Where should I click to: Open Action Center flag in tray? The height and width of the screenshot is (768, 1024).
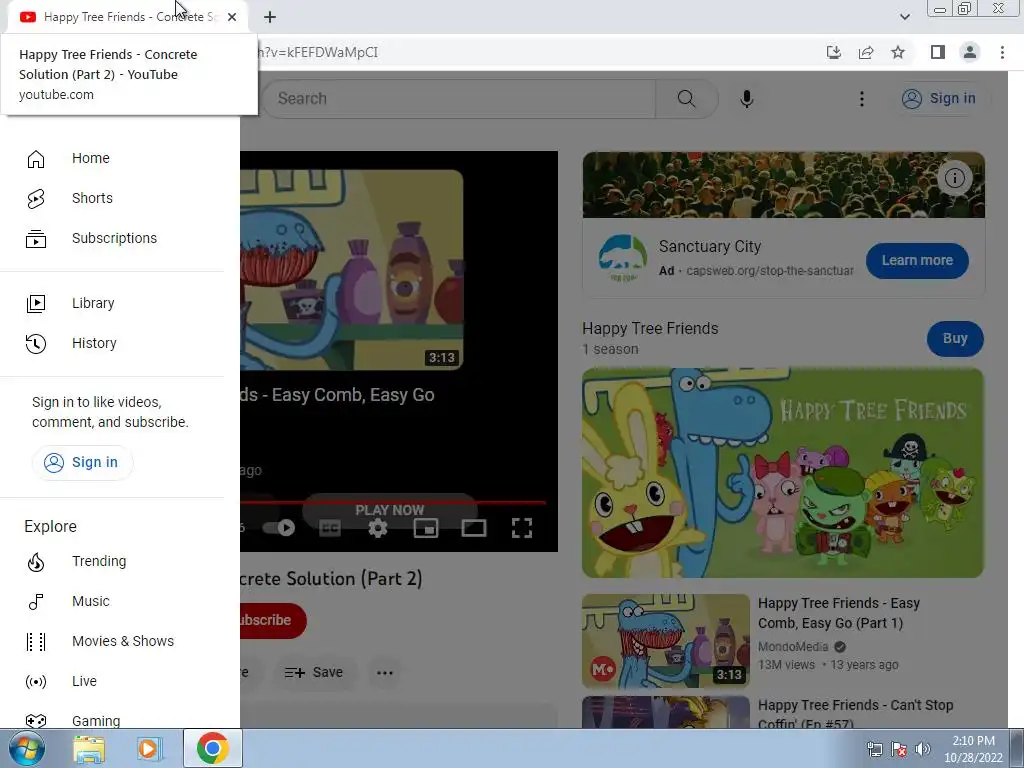coord(899,749)
